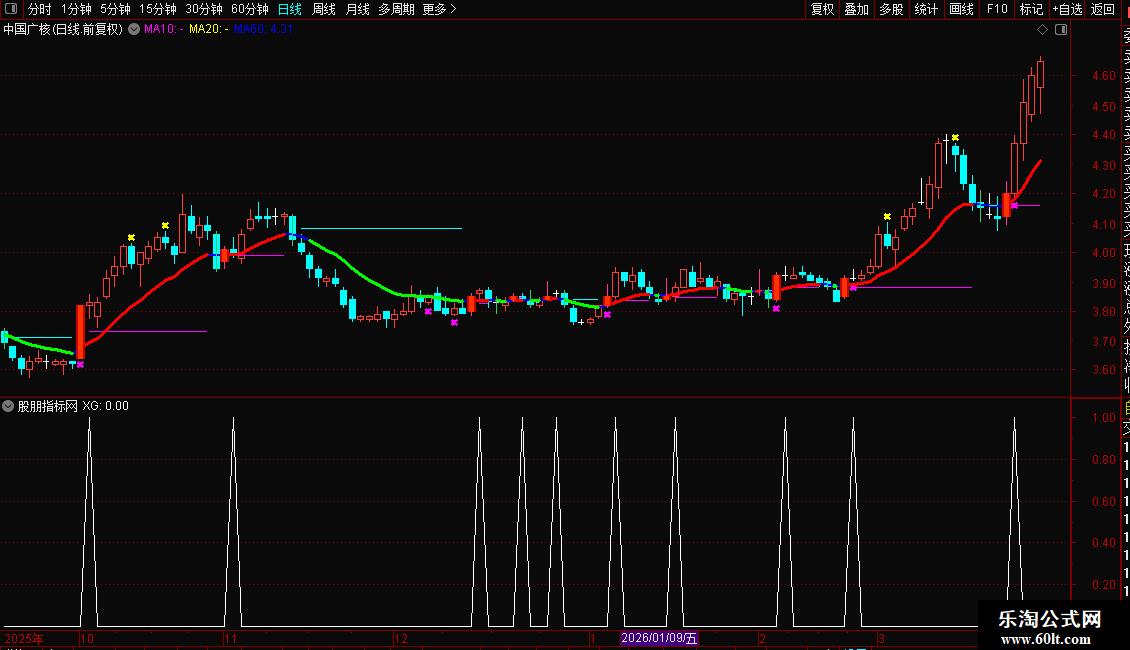
Task: Click the 4.00 price axis label
Action: (x=1103, y=253)
